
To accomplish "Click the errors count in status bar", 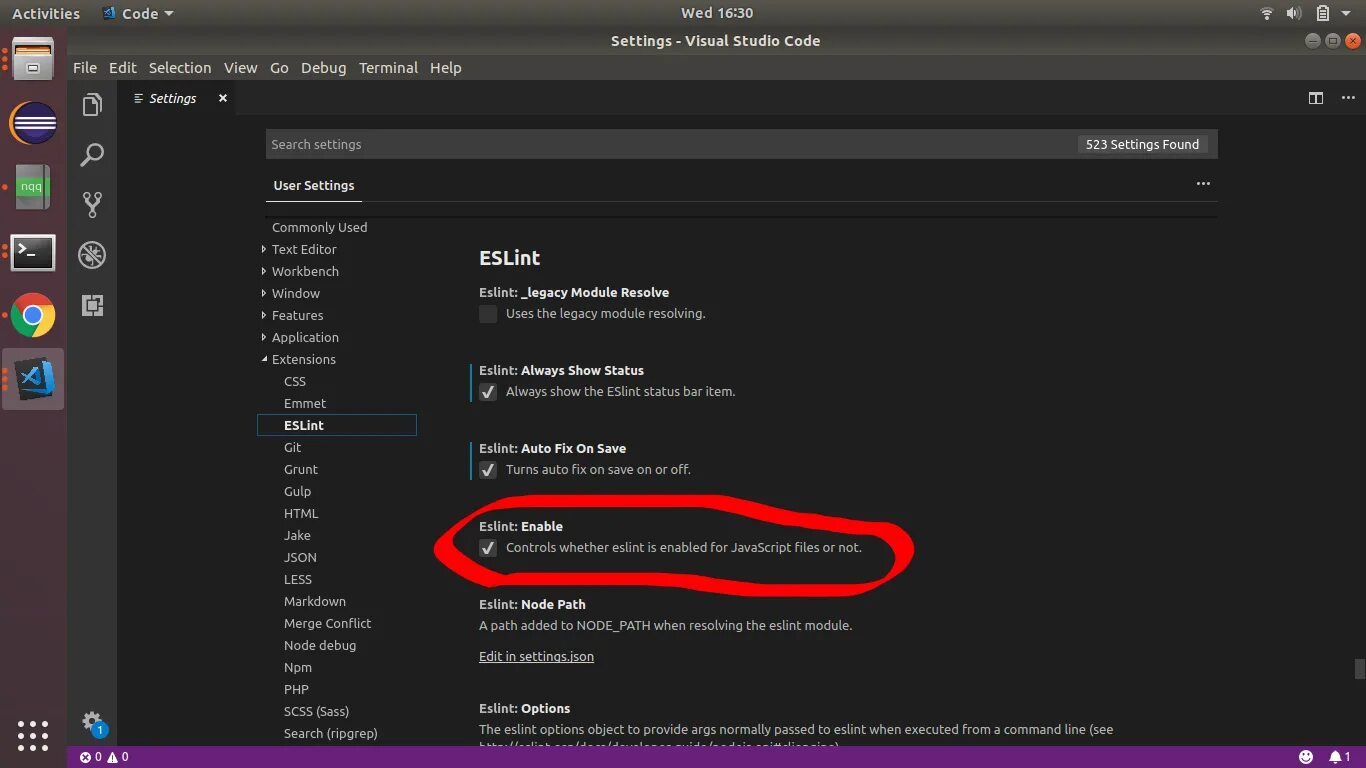I will [91, 757].
